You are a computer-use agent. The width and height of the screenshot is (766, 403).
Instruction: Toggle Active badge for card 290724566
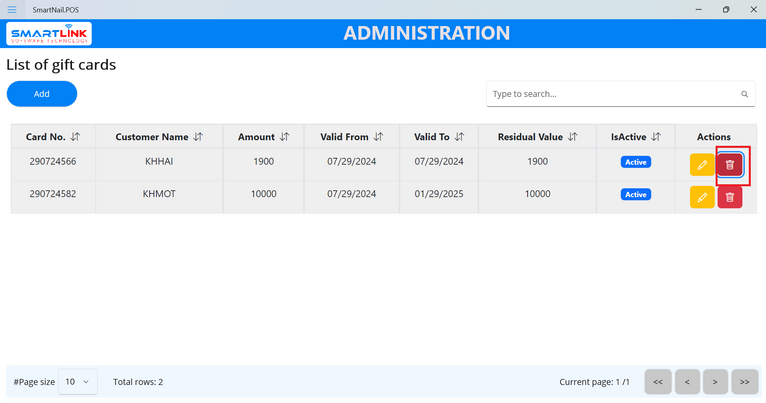coord(636,162)
